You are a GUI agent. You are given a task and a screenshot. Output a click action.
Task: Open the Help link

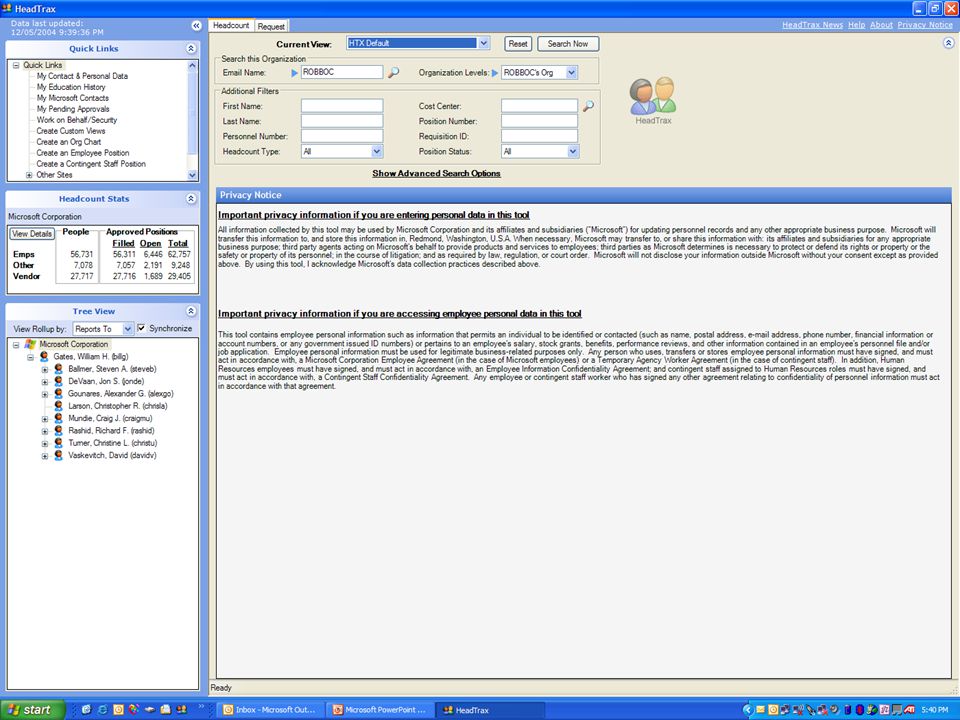point(856,25)
